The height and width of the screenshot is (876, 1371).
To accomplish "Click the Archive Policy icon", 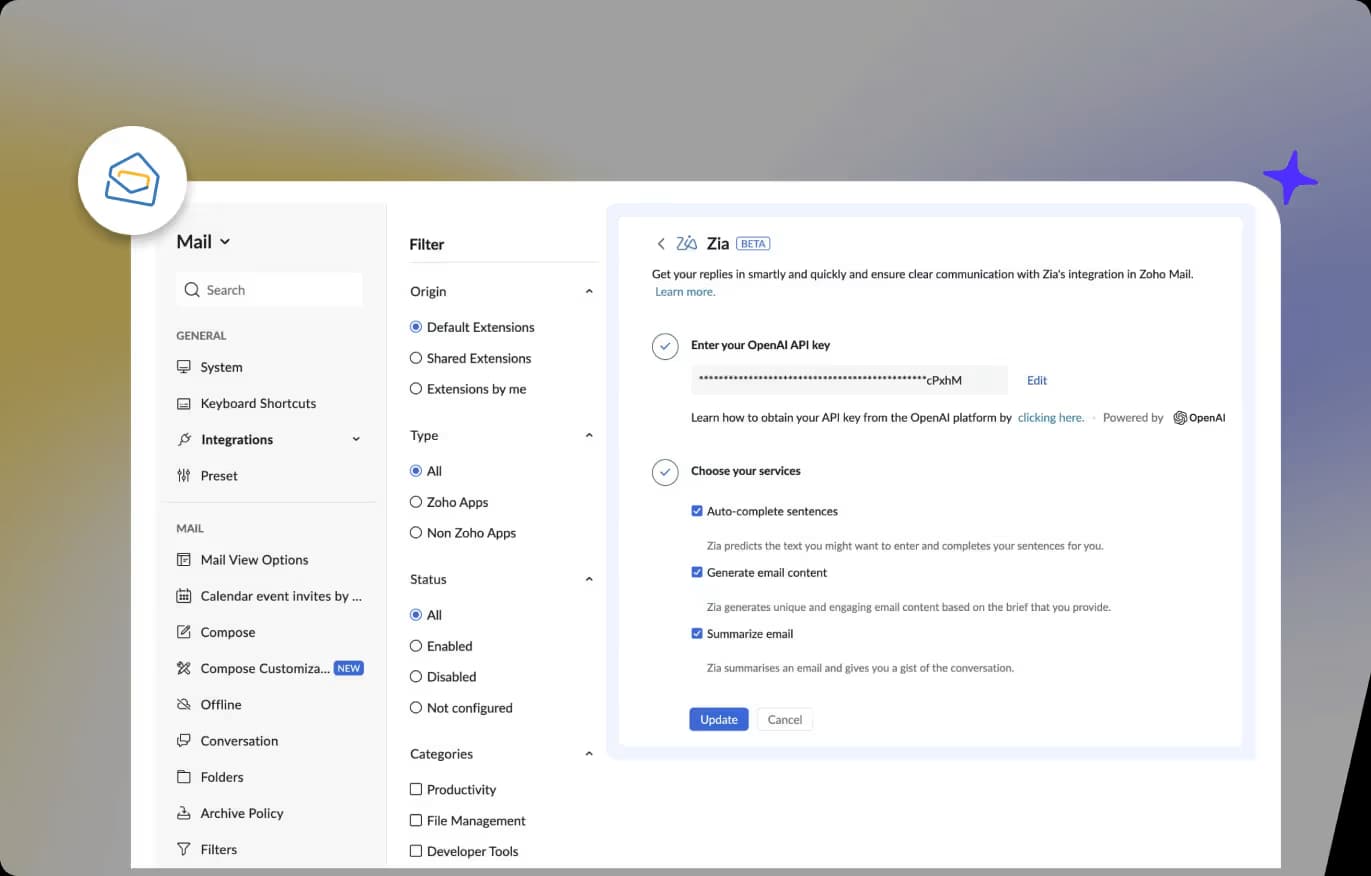I will coord(184,813).
